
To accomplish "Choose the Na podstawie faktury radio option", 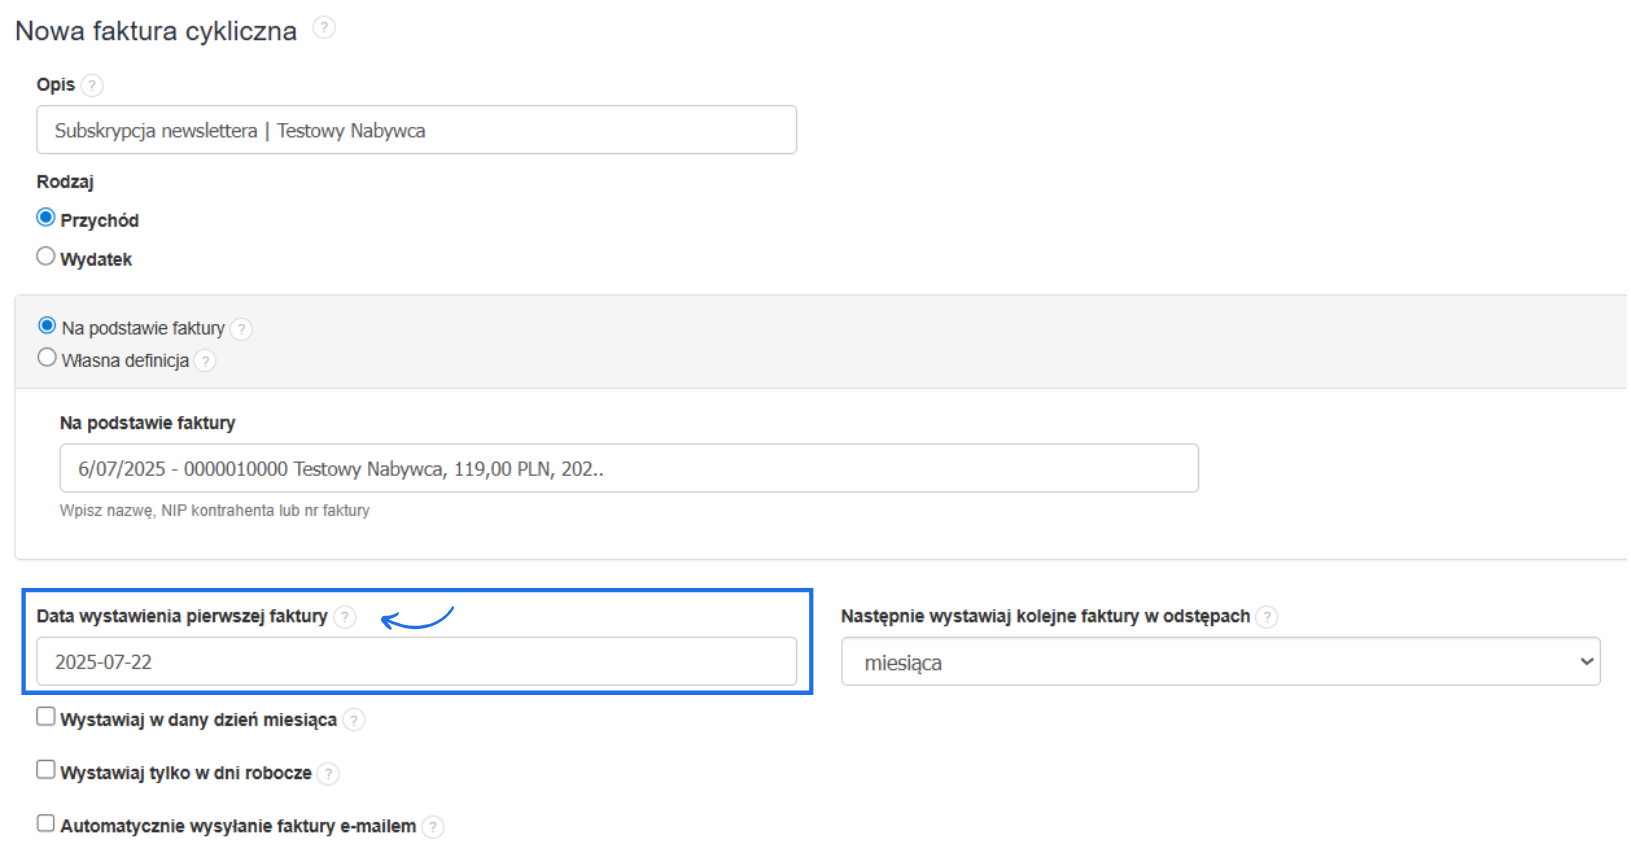I will (x=47, y=326).
